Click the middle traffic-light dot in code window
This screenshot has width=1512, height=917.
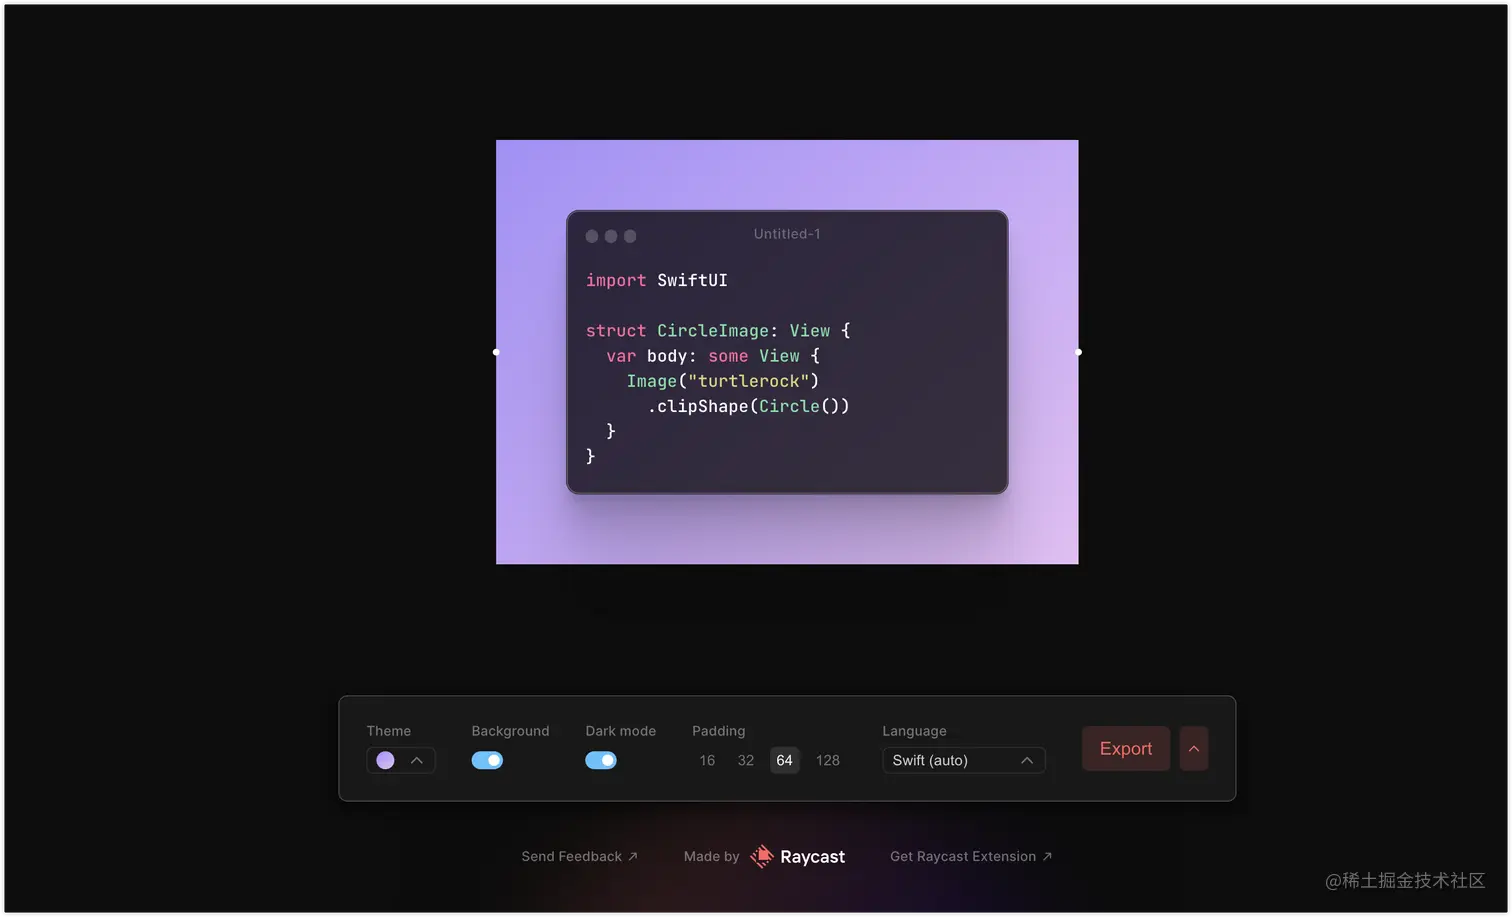[x=611, y=236]
